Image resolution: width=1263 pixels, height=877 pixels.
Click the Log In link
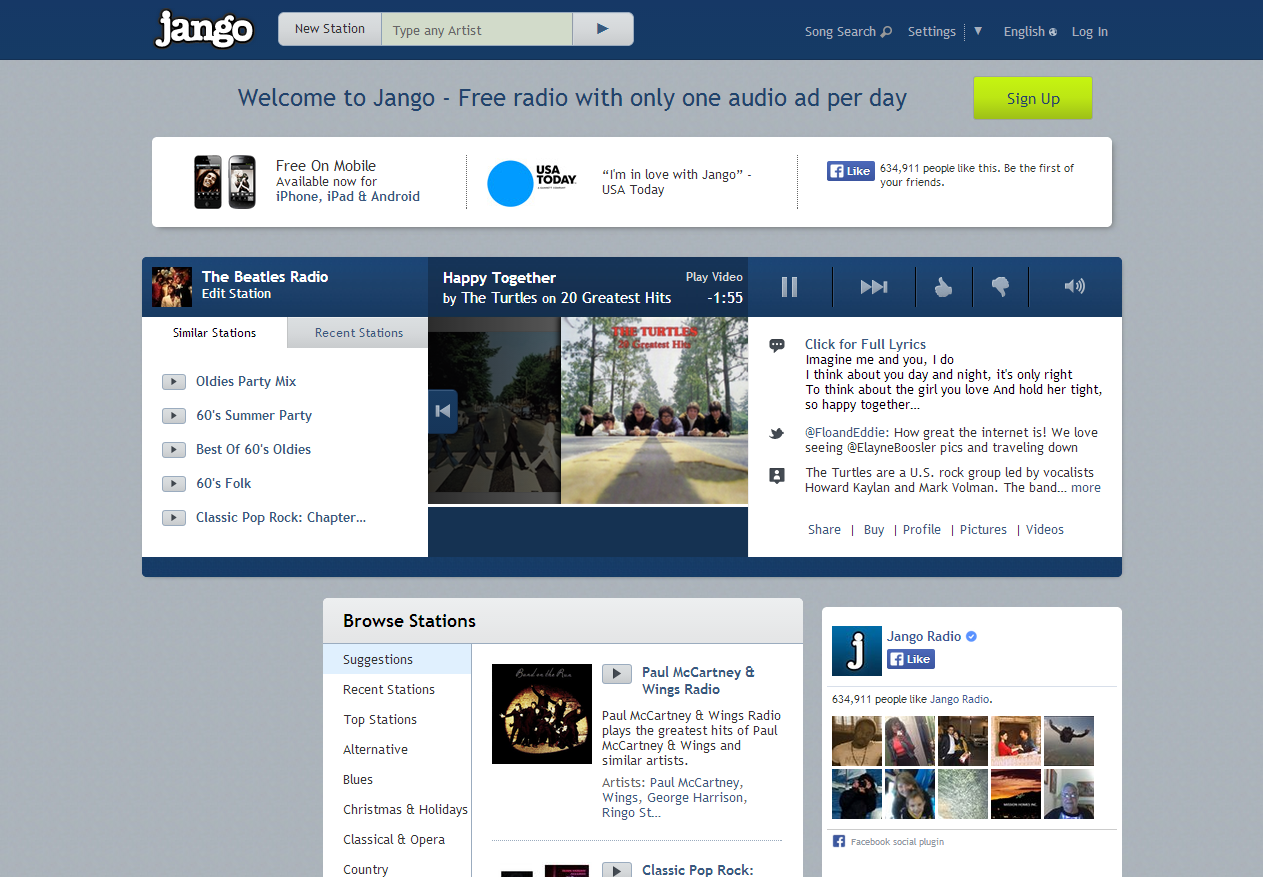1089,31
